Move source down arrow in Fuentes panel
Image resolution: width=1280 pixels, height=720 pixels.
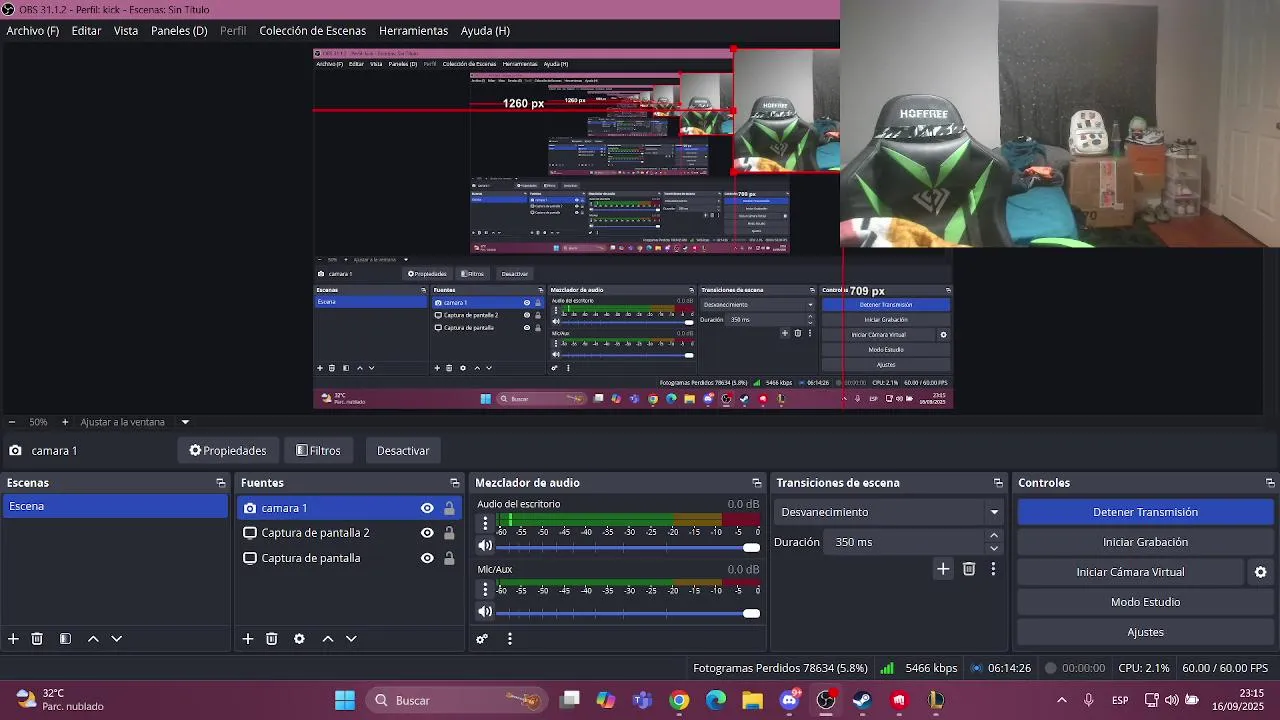(351, 639)
